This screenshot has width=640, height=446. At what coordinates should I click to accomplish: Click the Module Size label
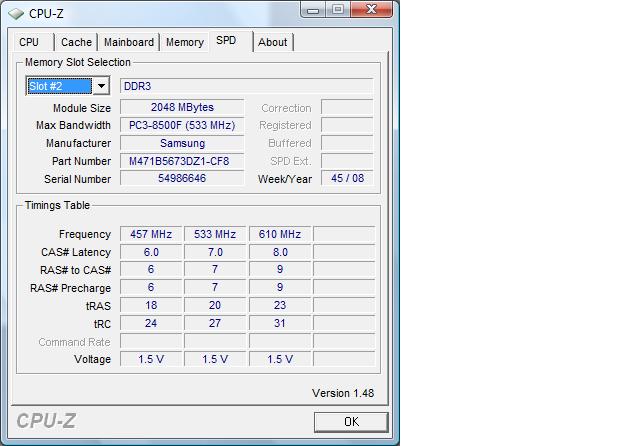82,108
